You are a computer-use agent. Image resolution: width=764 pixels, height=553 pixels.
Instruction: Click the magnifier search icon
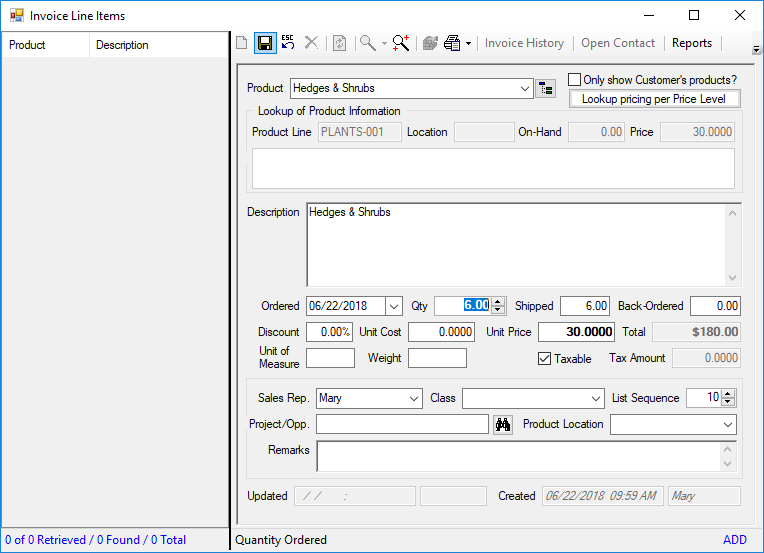(x=368, y=43)
